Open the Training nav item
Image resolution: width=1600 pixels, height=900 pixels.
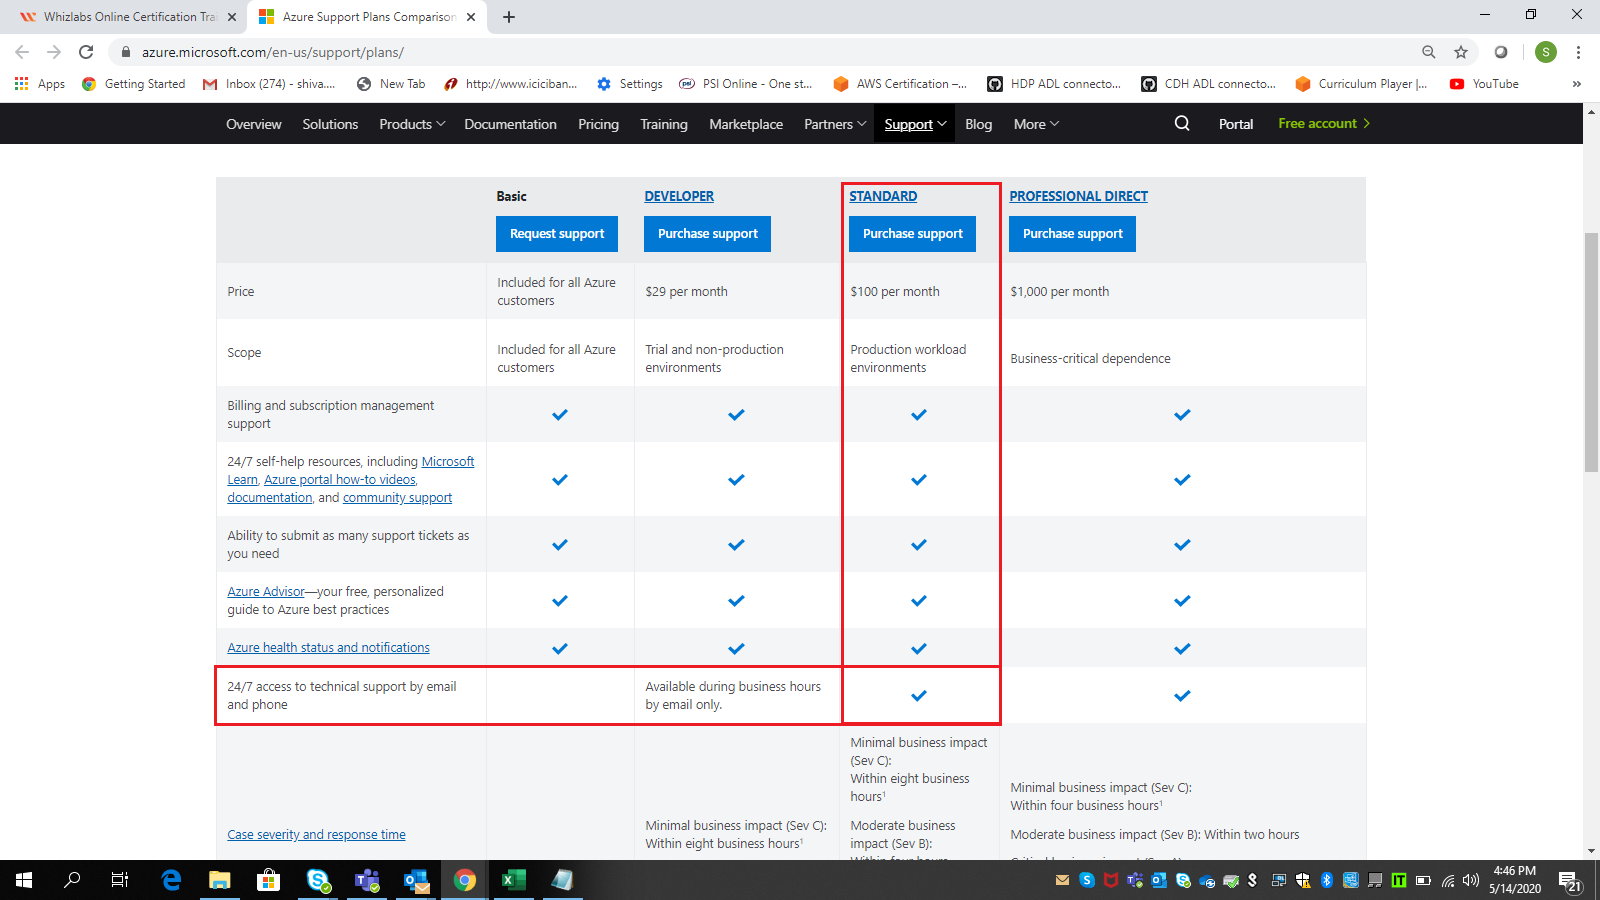click(664, 124)
